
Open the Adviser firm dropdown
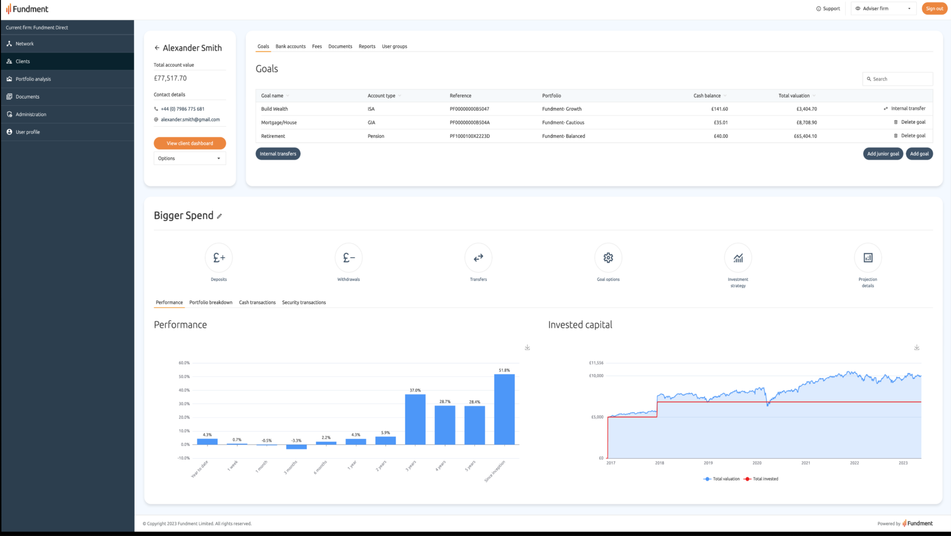click(x=883, y=8)
